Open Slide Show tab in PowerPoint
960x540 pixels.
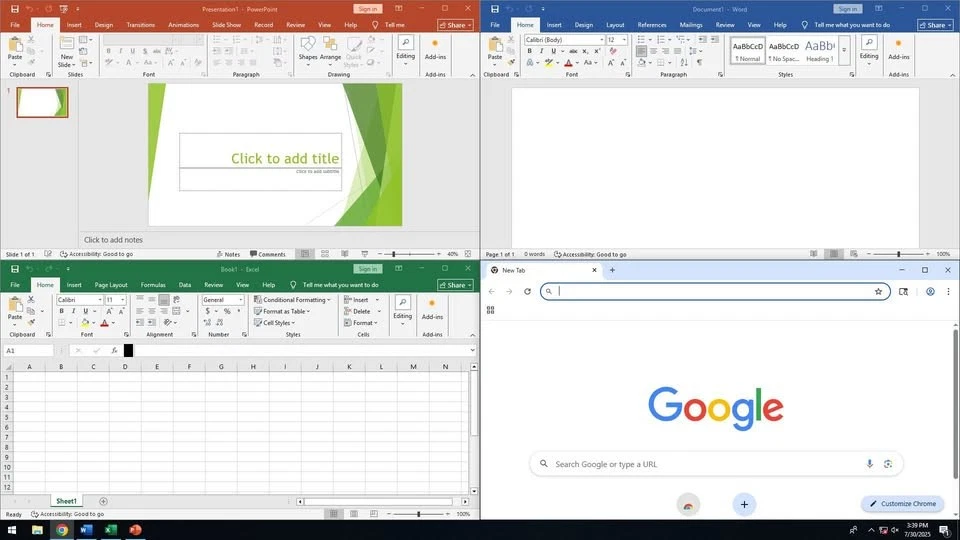pyautogui.click(x=227, y=25)
